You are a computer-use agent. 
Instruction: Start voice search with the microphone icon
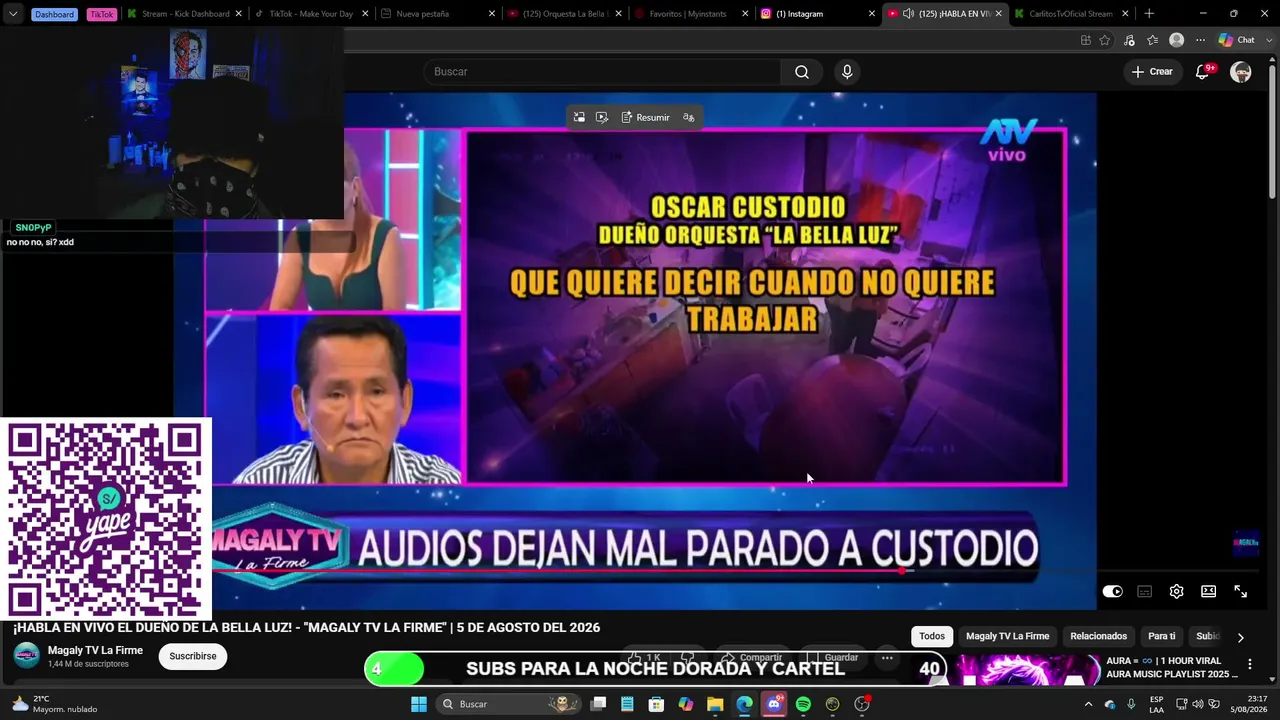tap(847, 72)
